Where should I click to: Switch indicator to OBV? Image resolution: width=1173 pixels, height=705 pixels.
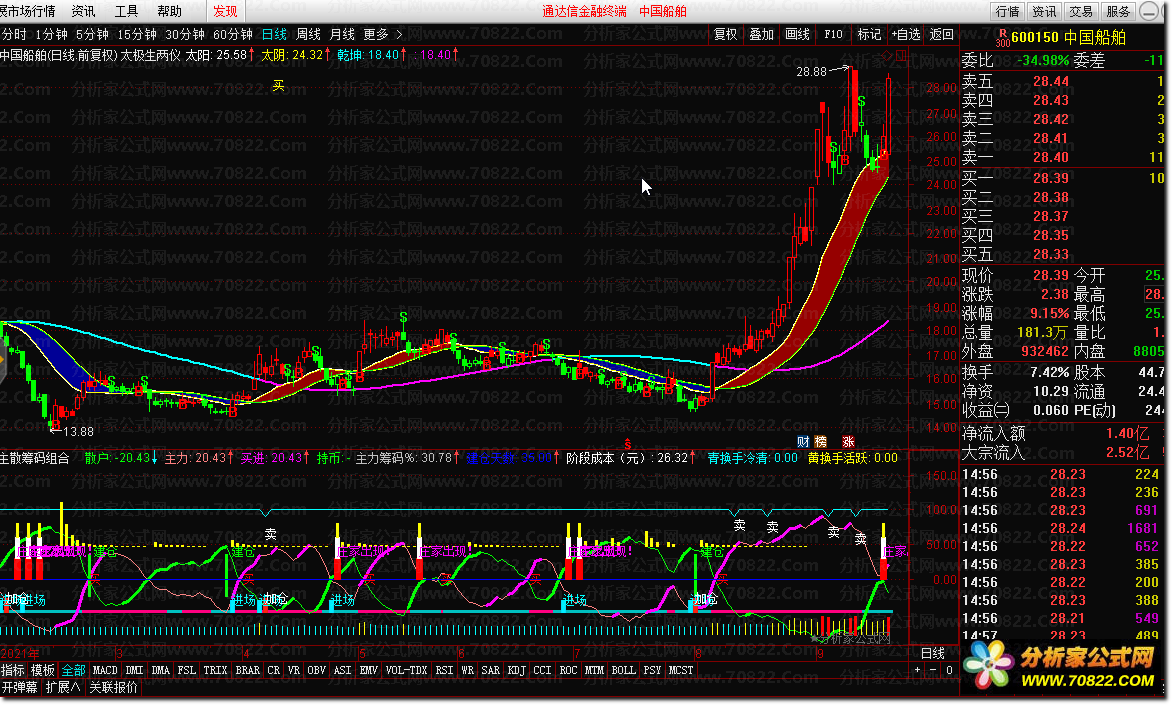point(316,670)
